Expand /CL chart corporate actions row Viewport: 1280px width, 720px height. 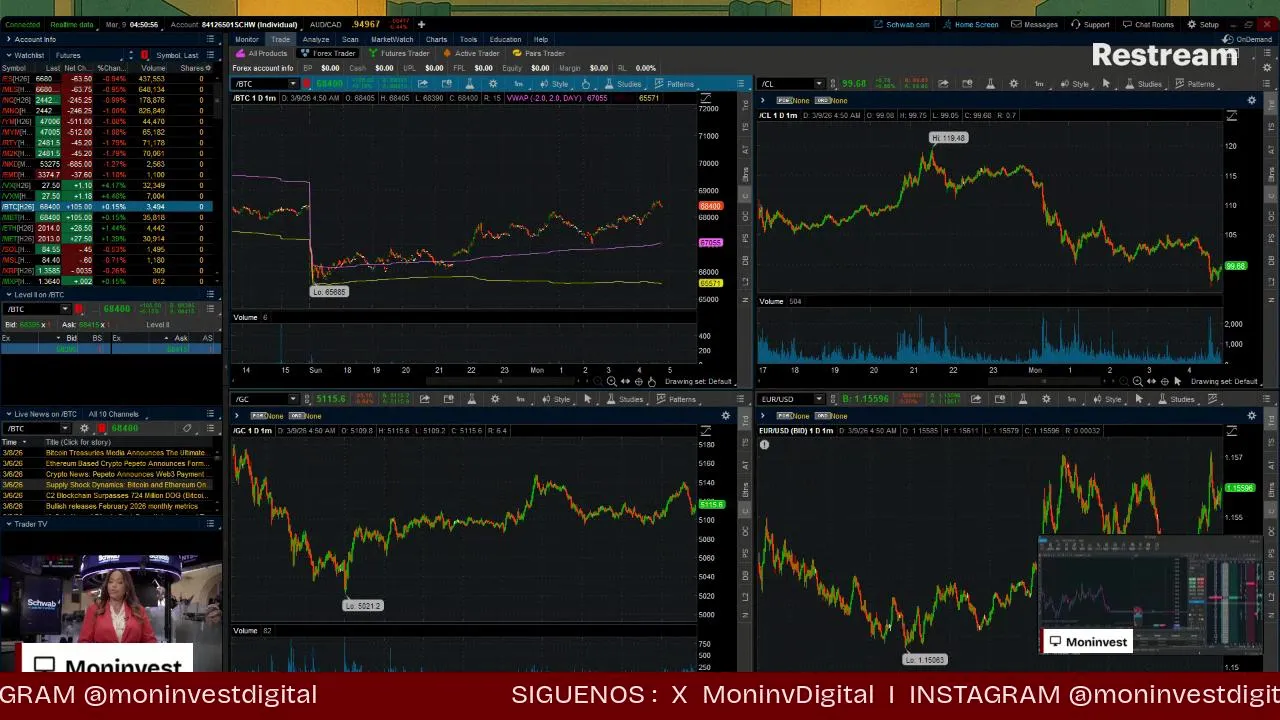[763, 101]
